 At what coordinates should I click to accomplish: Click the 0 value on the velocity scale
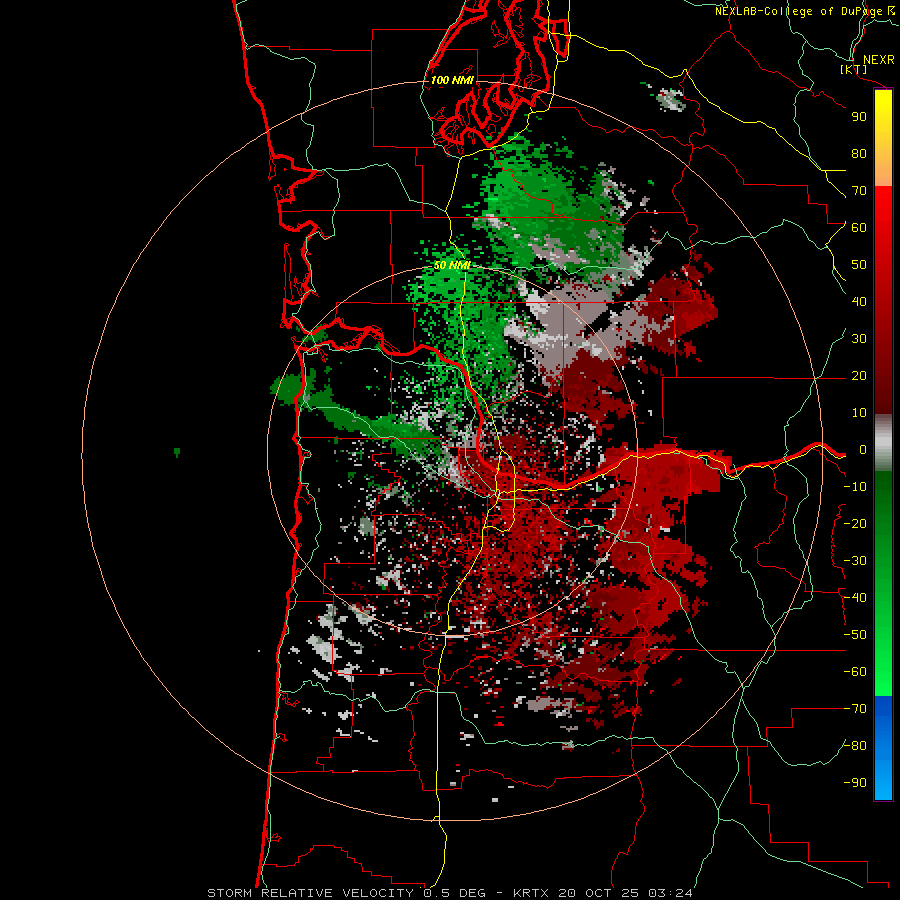coord(863,450)
